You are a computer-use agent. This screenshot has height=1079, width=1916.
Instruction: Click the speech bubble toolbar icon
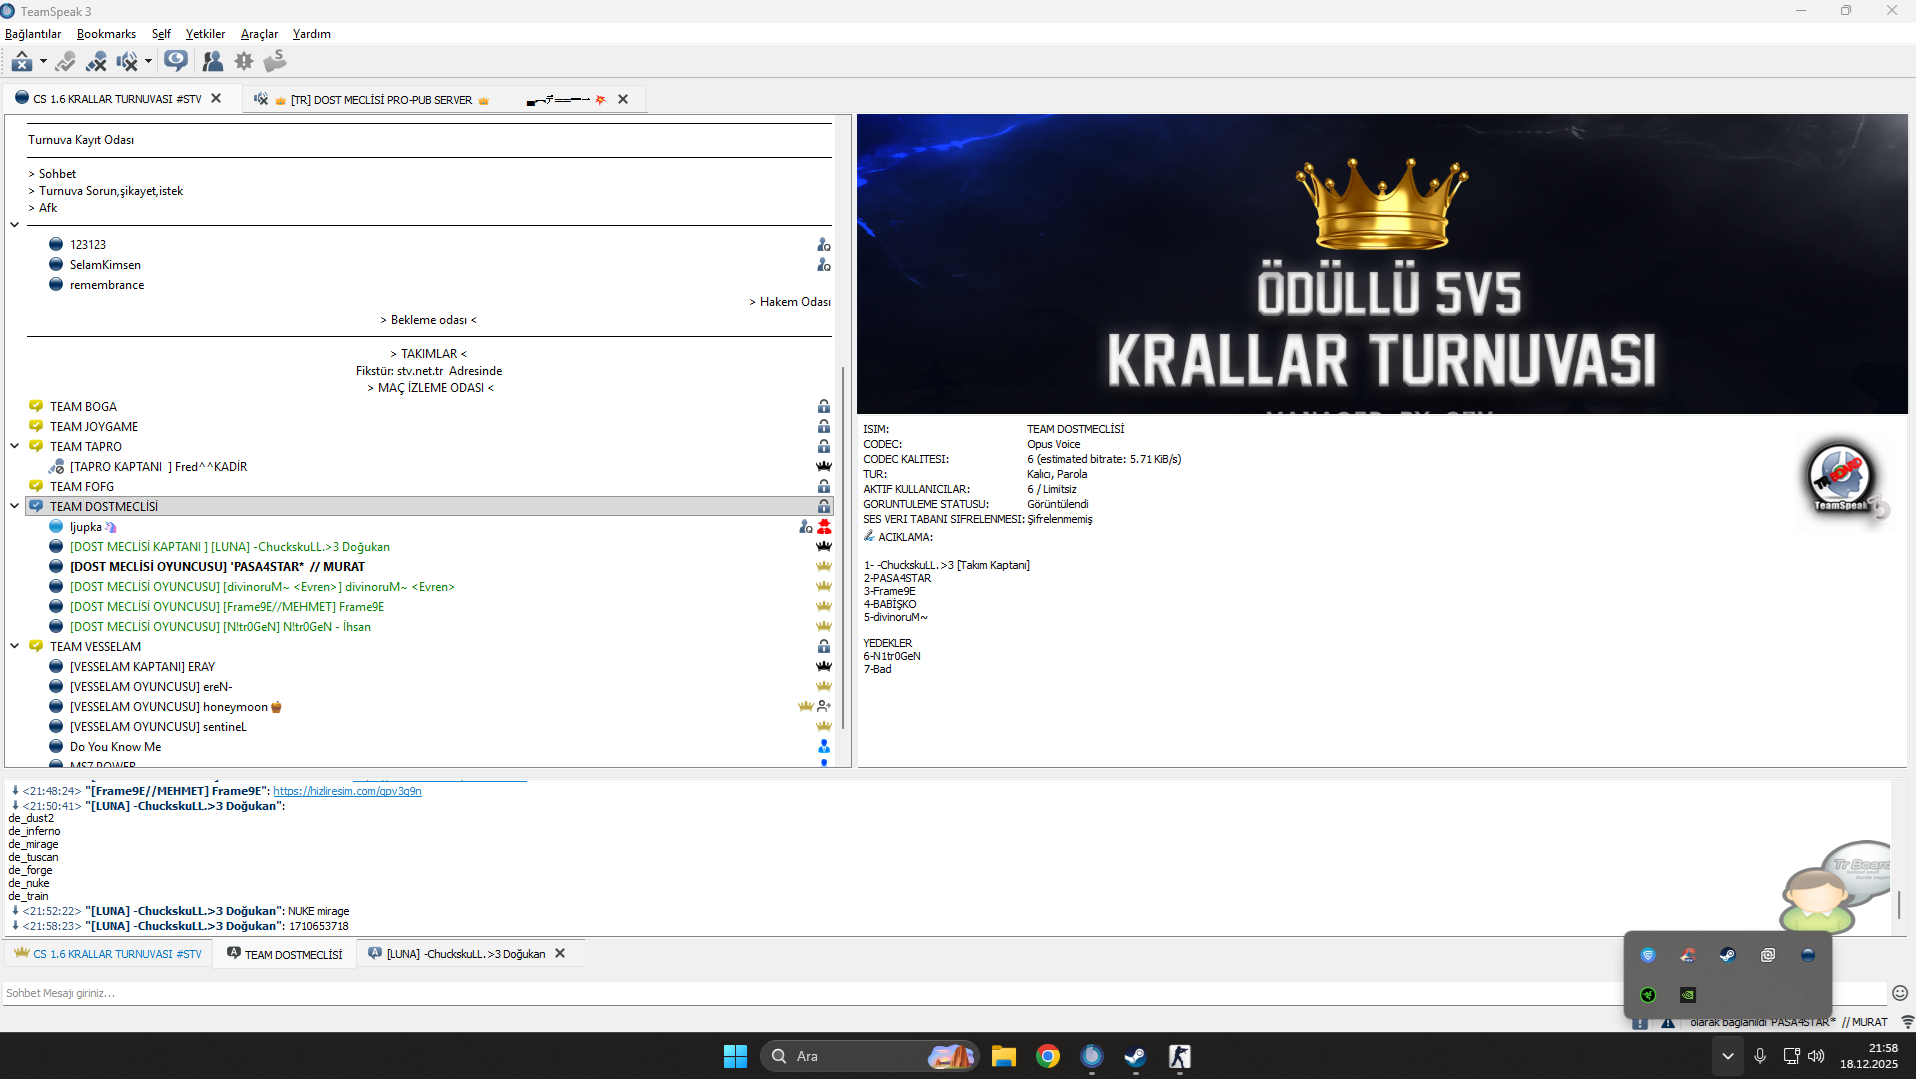176,62
